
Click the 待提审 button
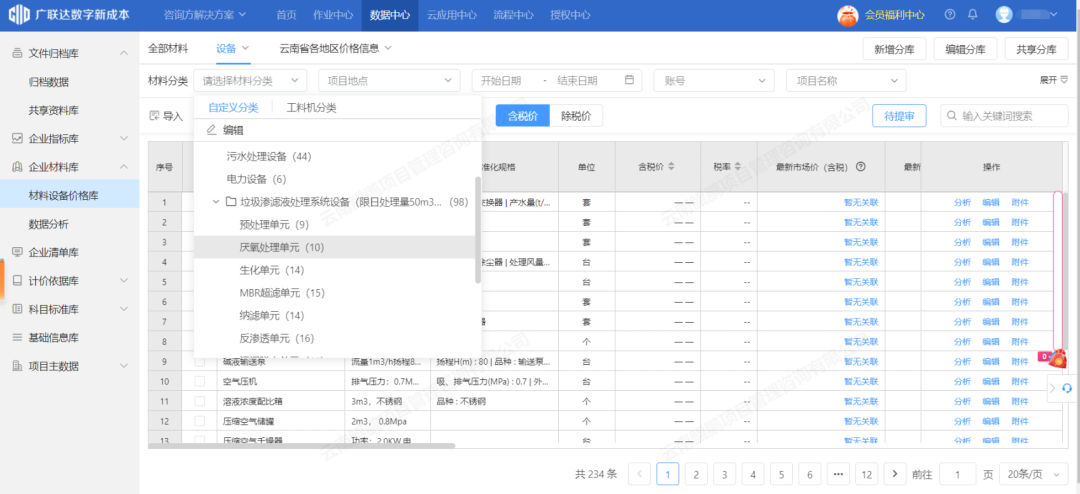pos(899,116)
